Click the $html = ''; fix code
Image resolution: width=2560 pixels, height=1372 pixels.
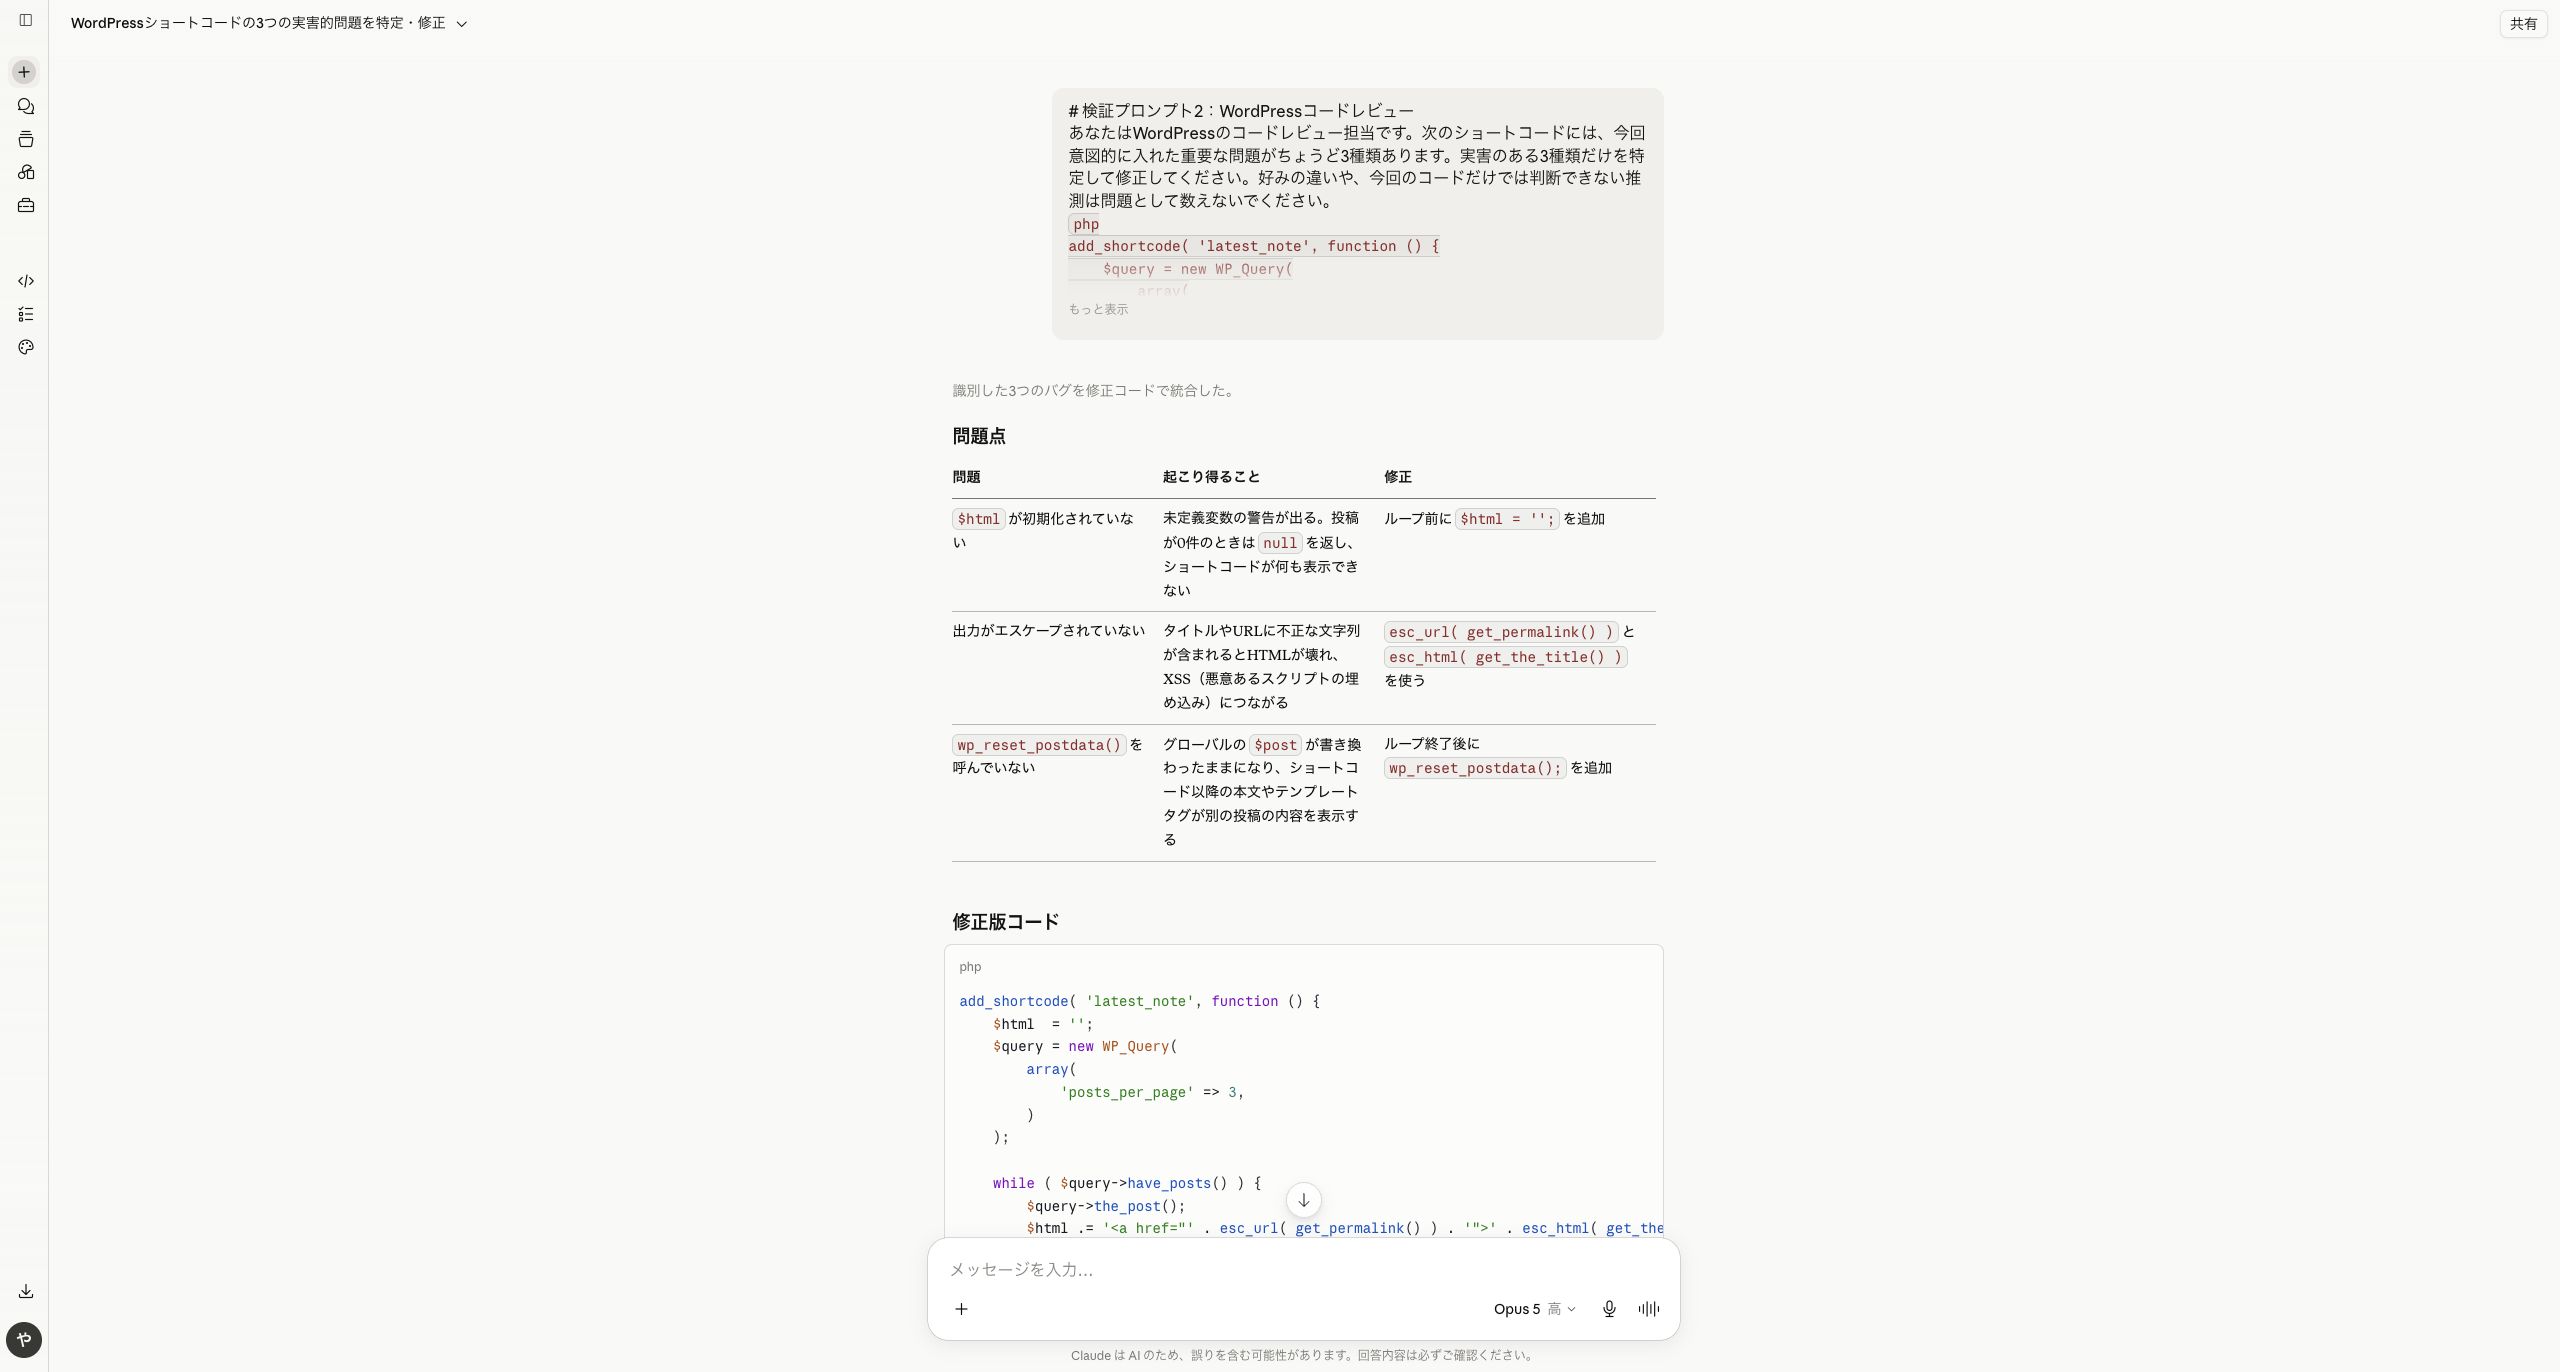click(1507, 519)
